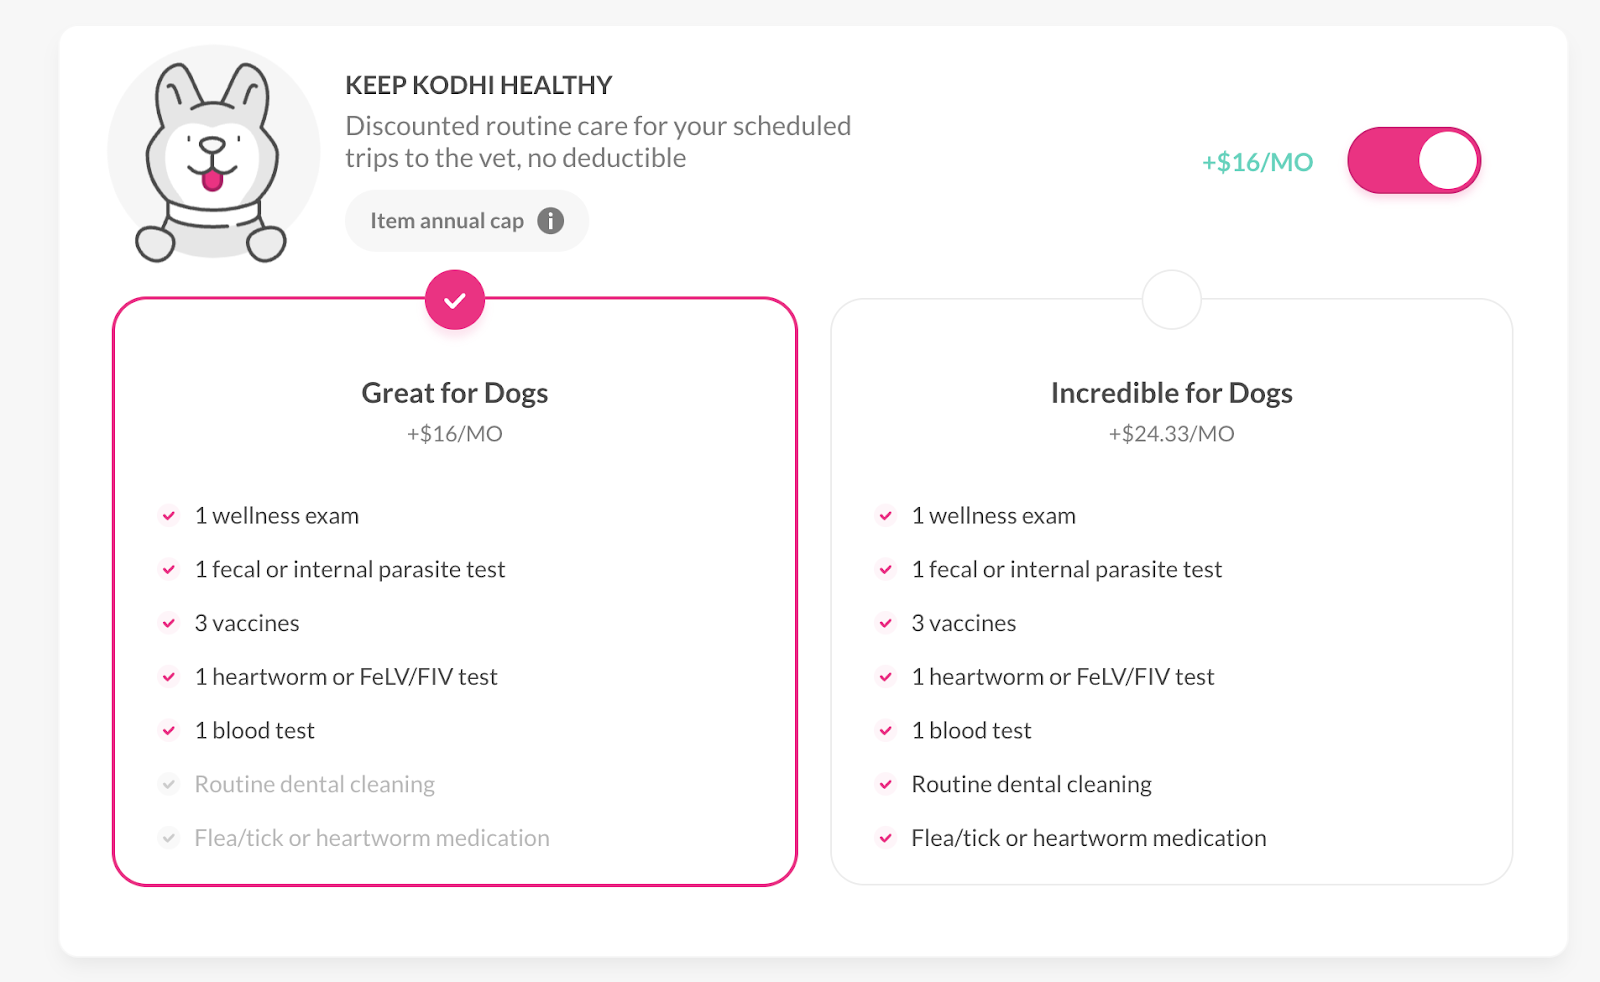The height and width of the screenshot is (982, 1600).
Task: Click checkmark next to Great plan wellness exam
Action: coord(169,516)
